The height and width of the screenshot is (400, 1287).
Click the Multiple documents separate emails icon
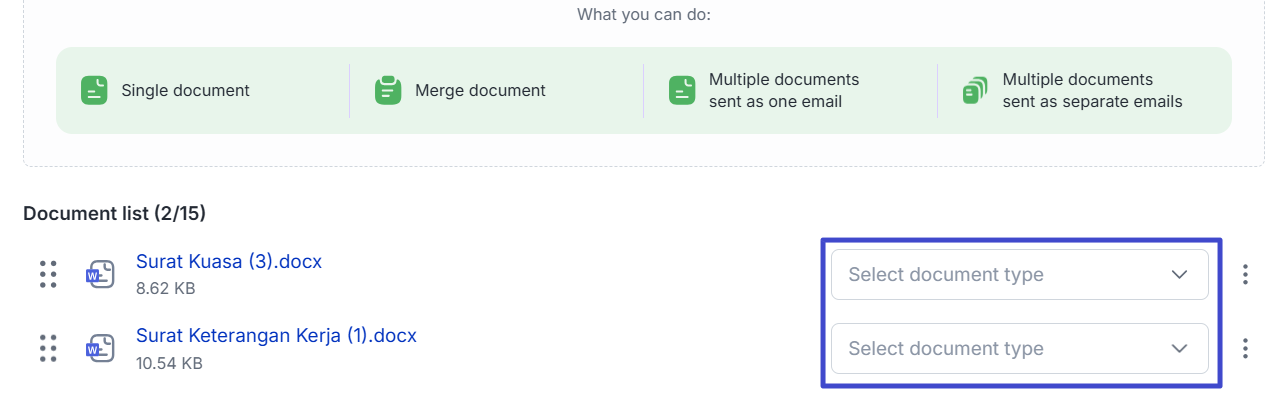pos(975,90)
